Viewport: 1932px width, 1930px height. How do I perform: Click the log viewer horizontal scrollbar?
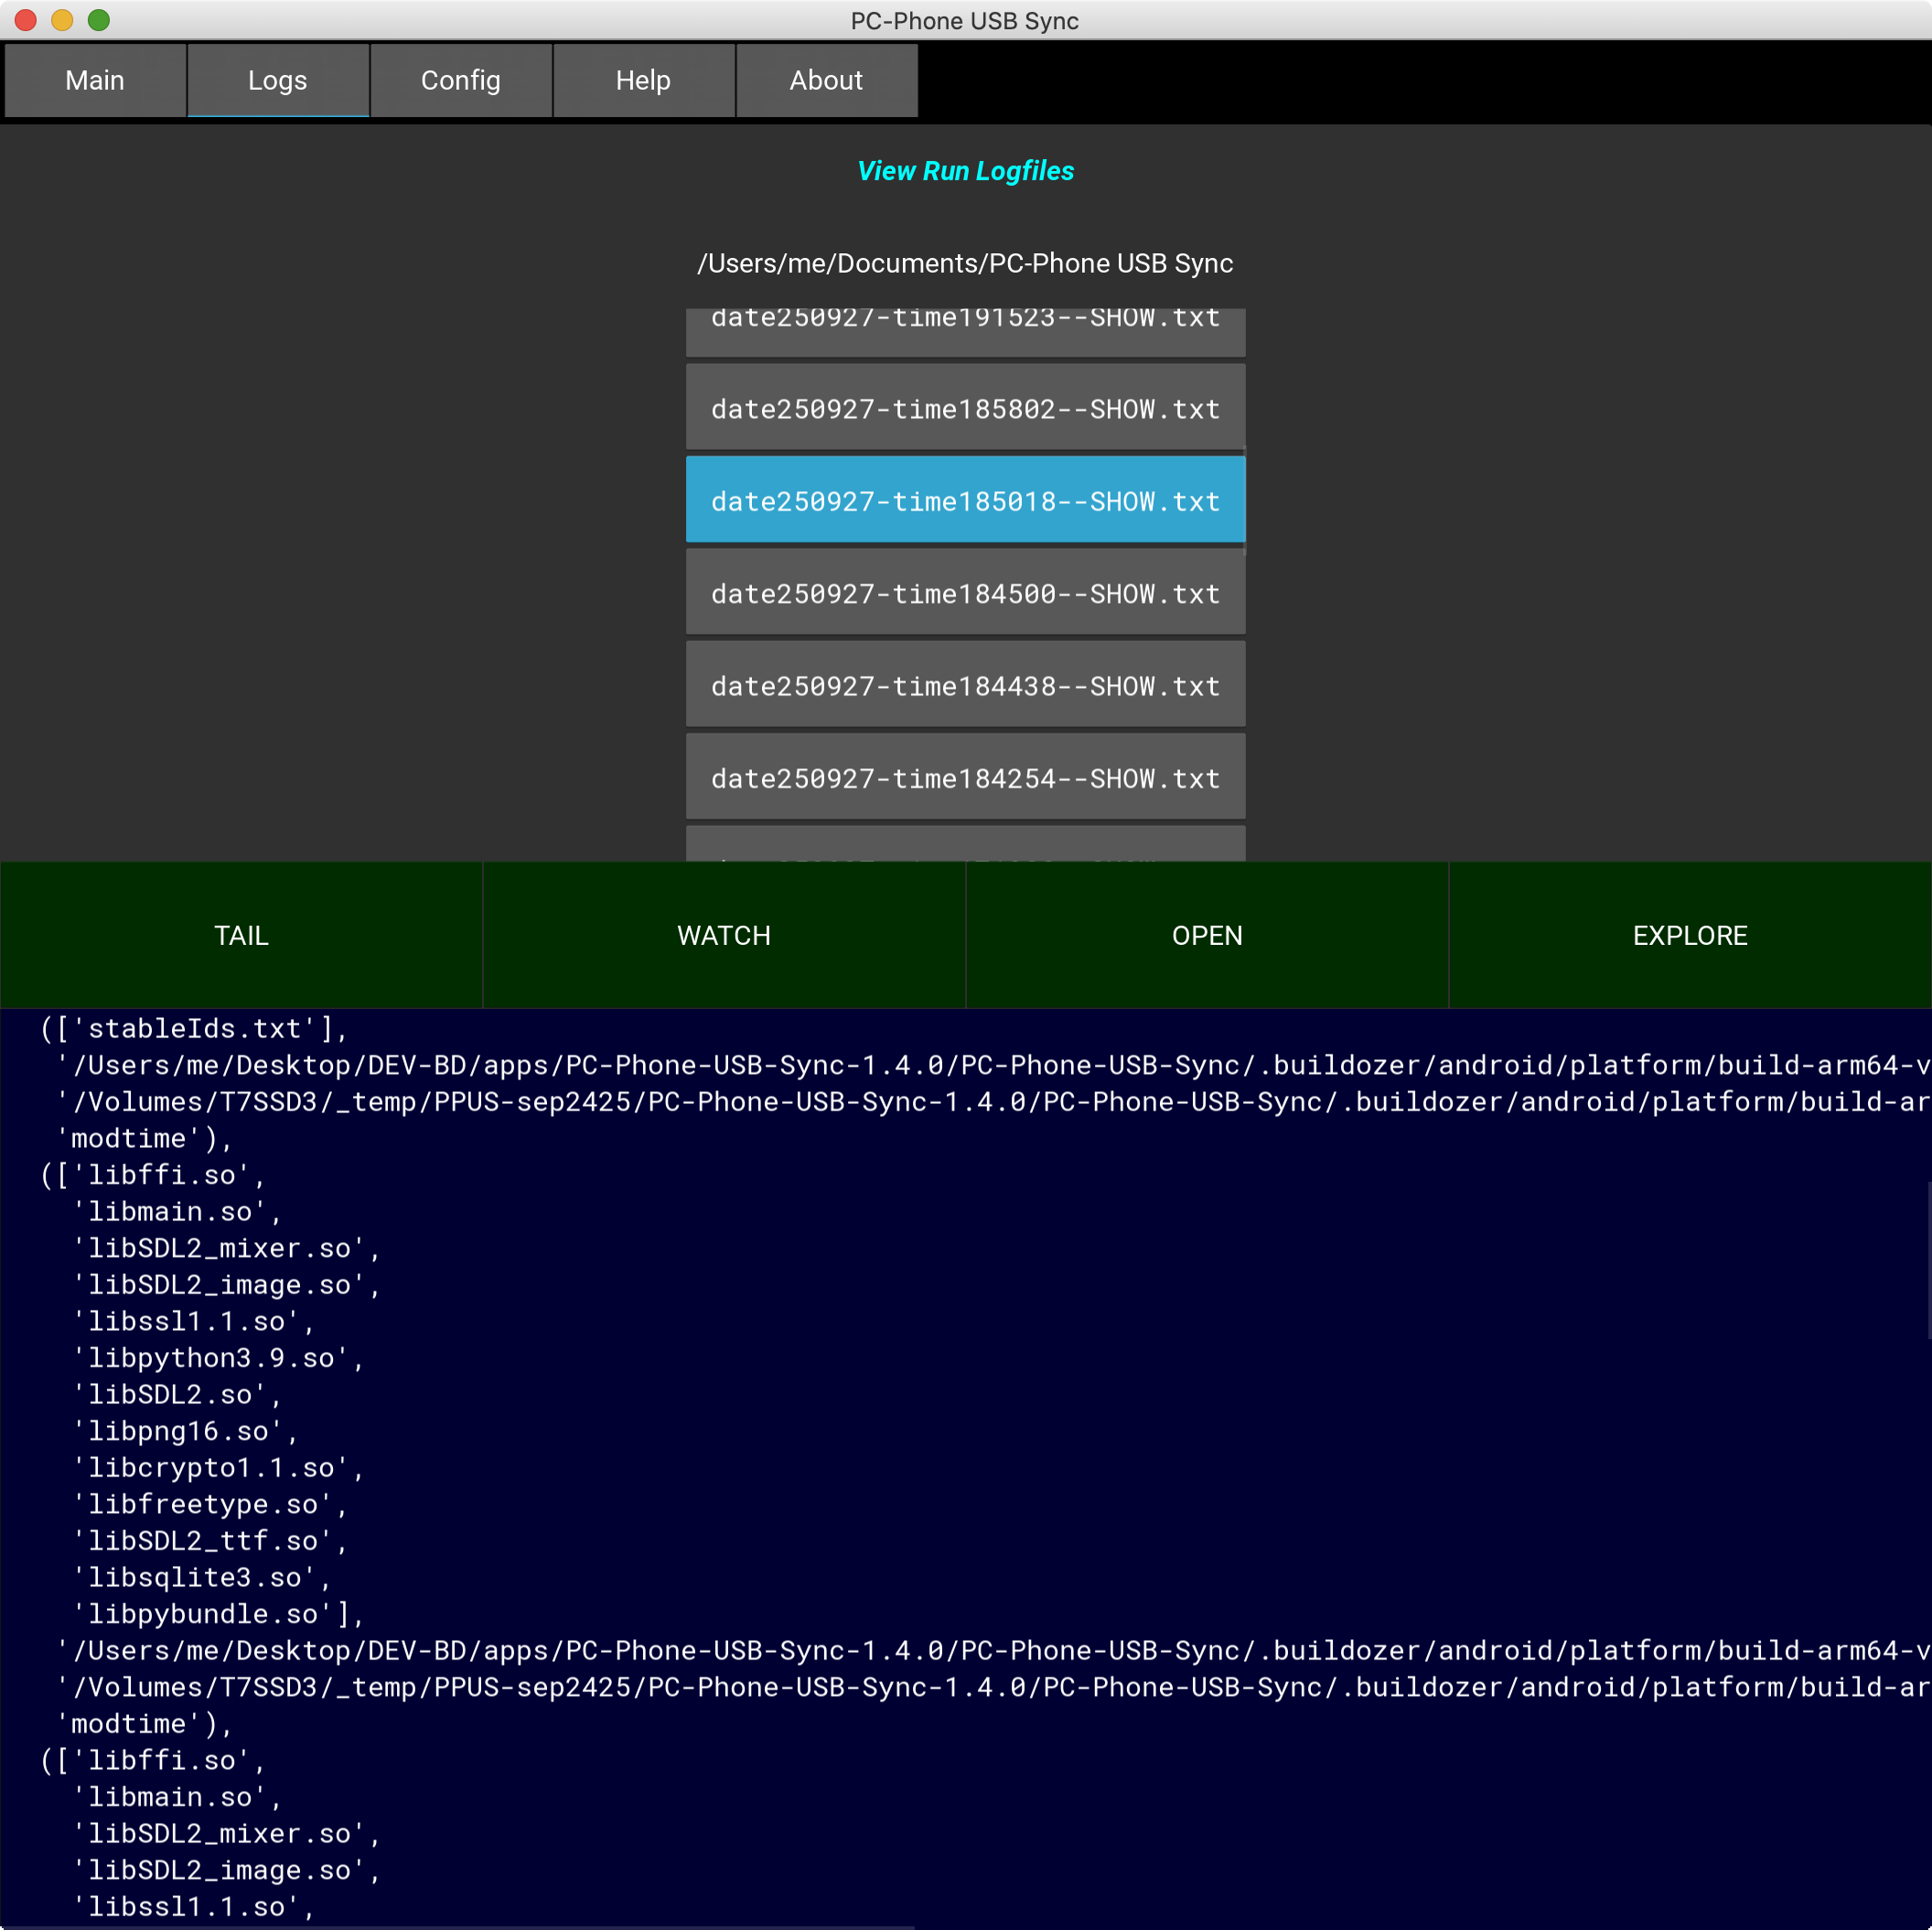[x=457, y=1926]
